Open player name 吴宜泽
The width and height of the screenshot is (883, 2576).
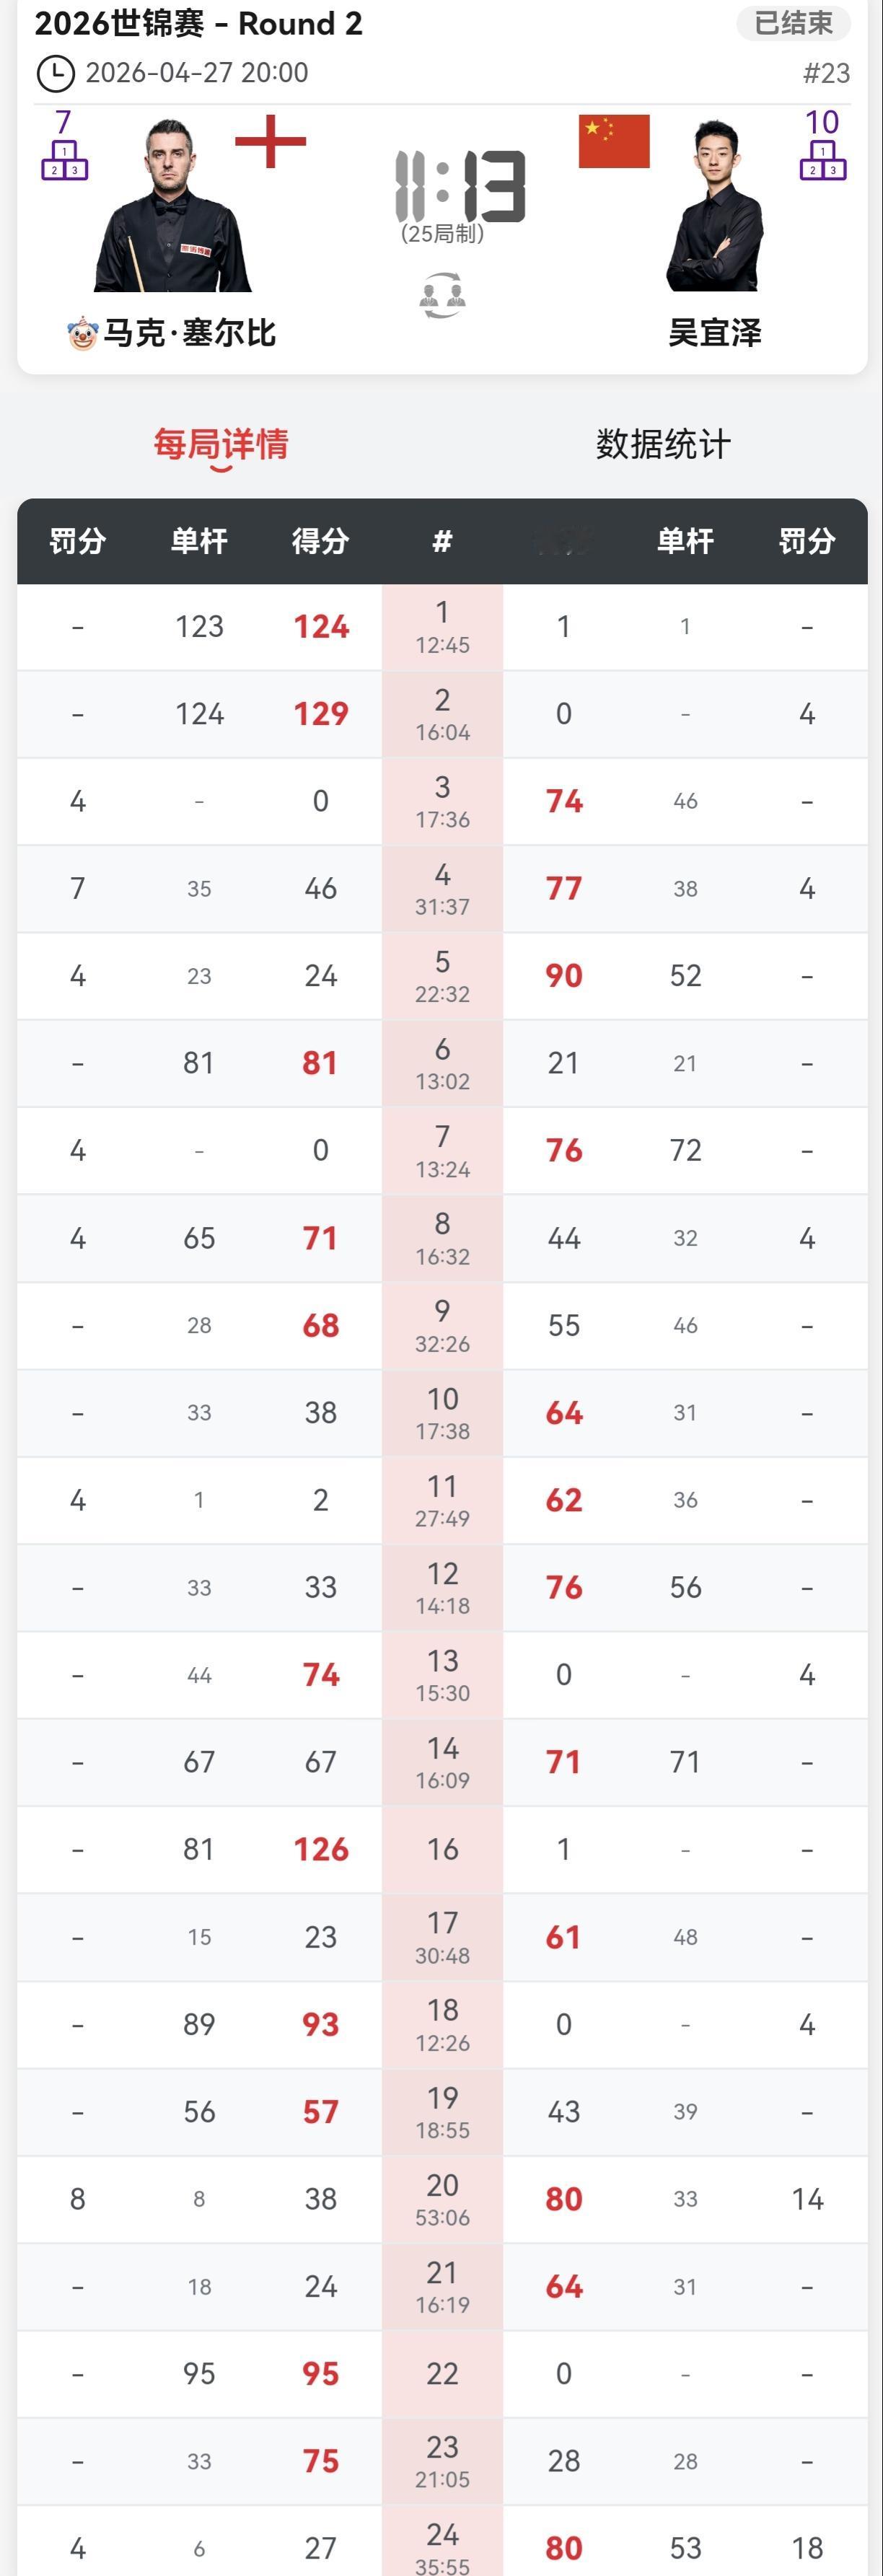click(x=715, y=333)
